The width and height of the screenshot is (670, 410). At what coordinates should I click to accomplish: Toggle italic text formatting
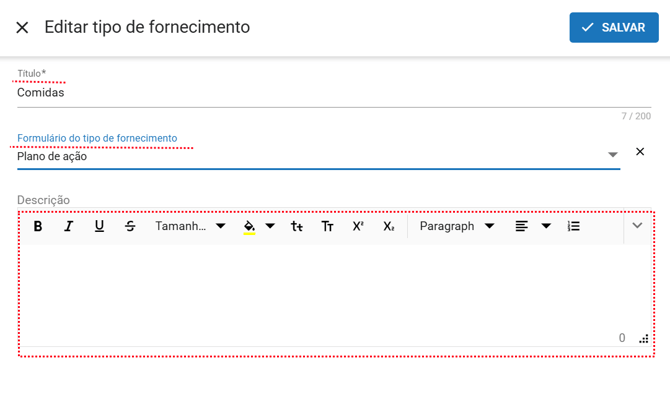coord(69,226)
